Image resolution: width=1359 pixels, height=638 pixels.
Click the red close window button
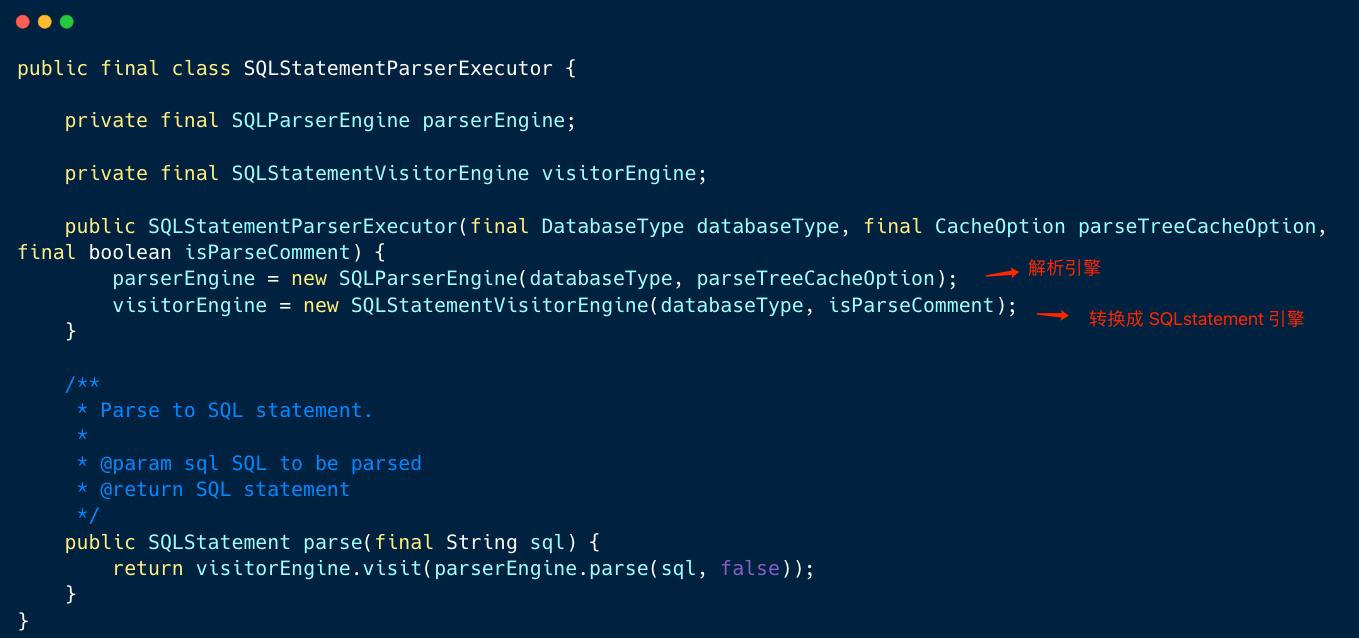click(23, 22)
